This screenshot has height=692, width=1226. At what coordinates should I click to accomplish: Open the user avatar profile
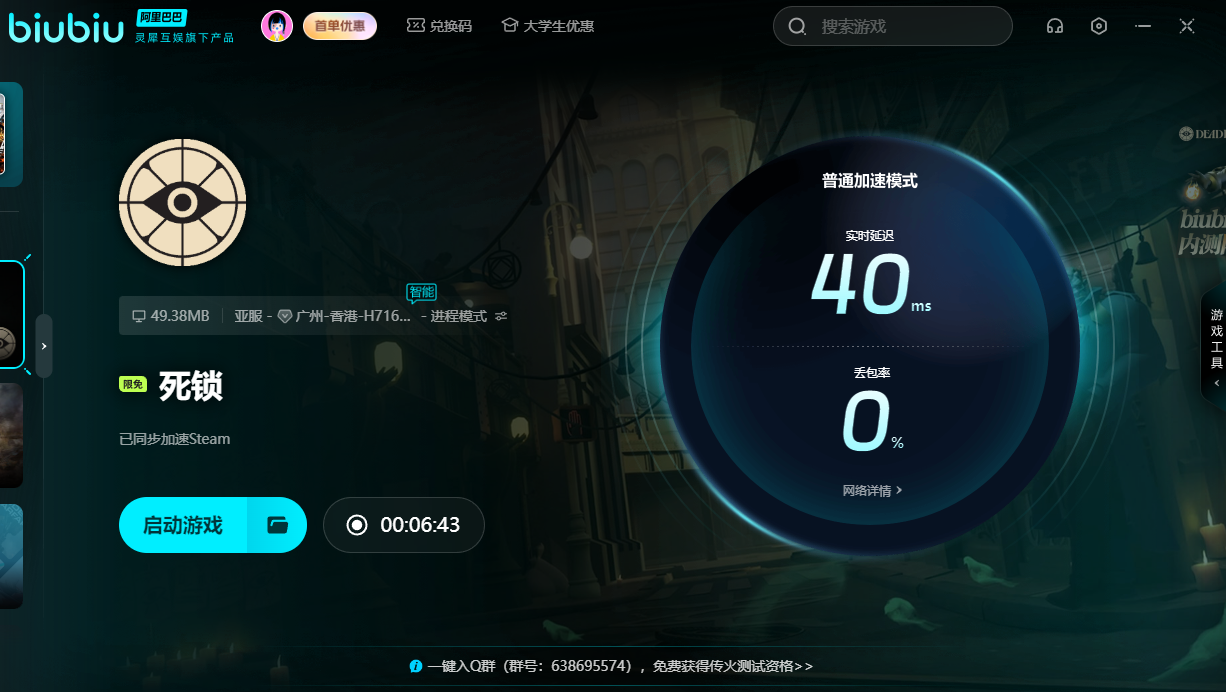(277, 26)
